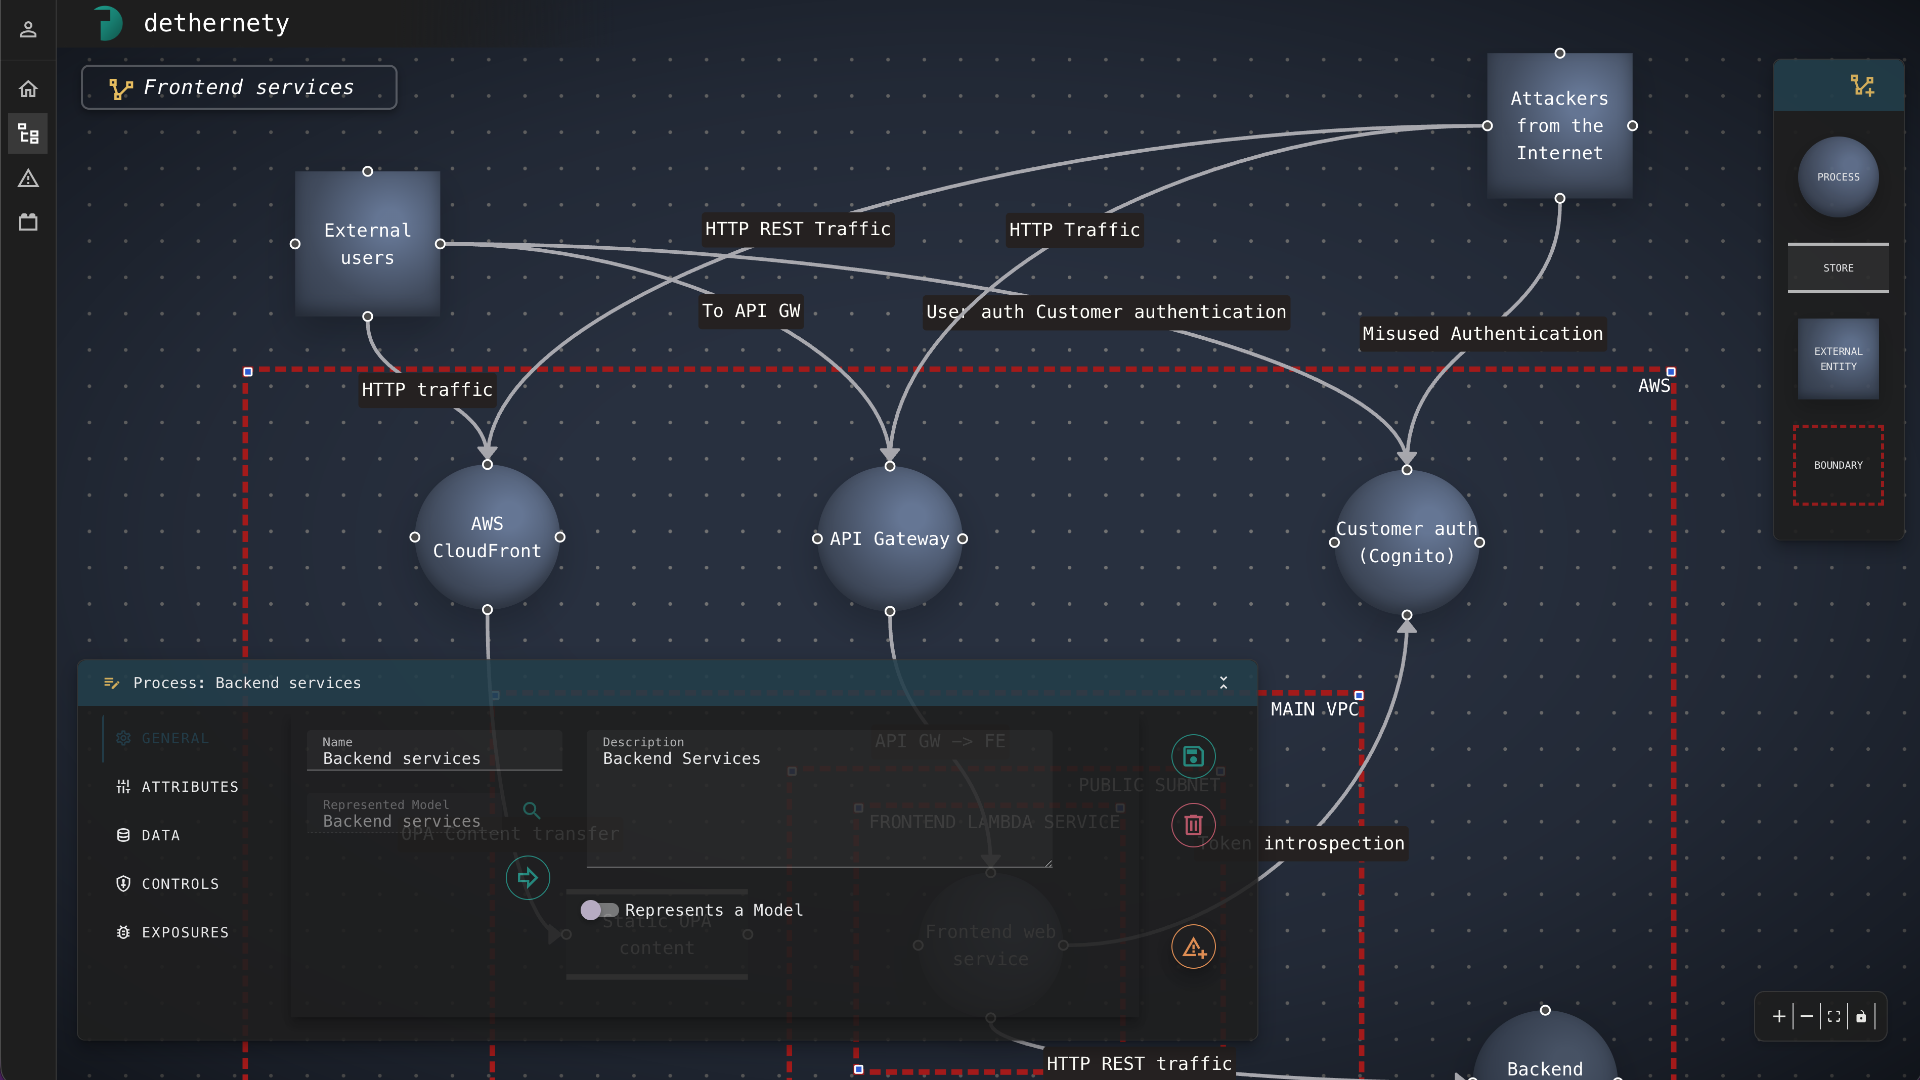Click the zoom out minus control

pyautogui.click(x=1807, y=1016)
